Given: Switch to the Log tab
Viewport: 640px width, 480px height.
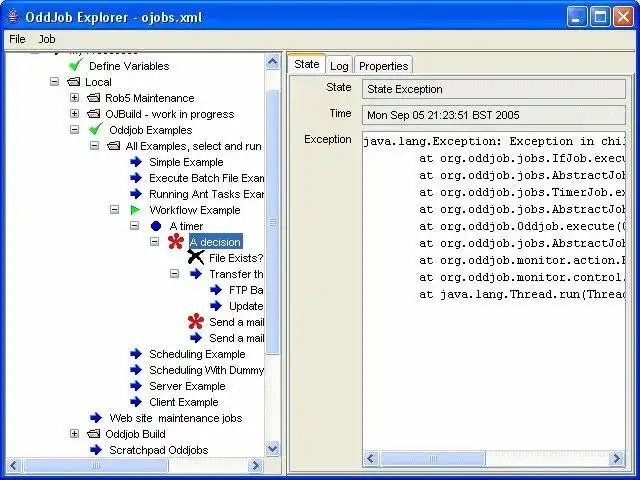Looking at the screenshot, I should (339, 66).
